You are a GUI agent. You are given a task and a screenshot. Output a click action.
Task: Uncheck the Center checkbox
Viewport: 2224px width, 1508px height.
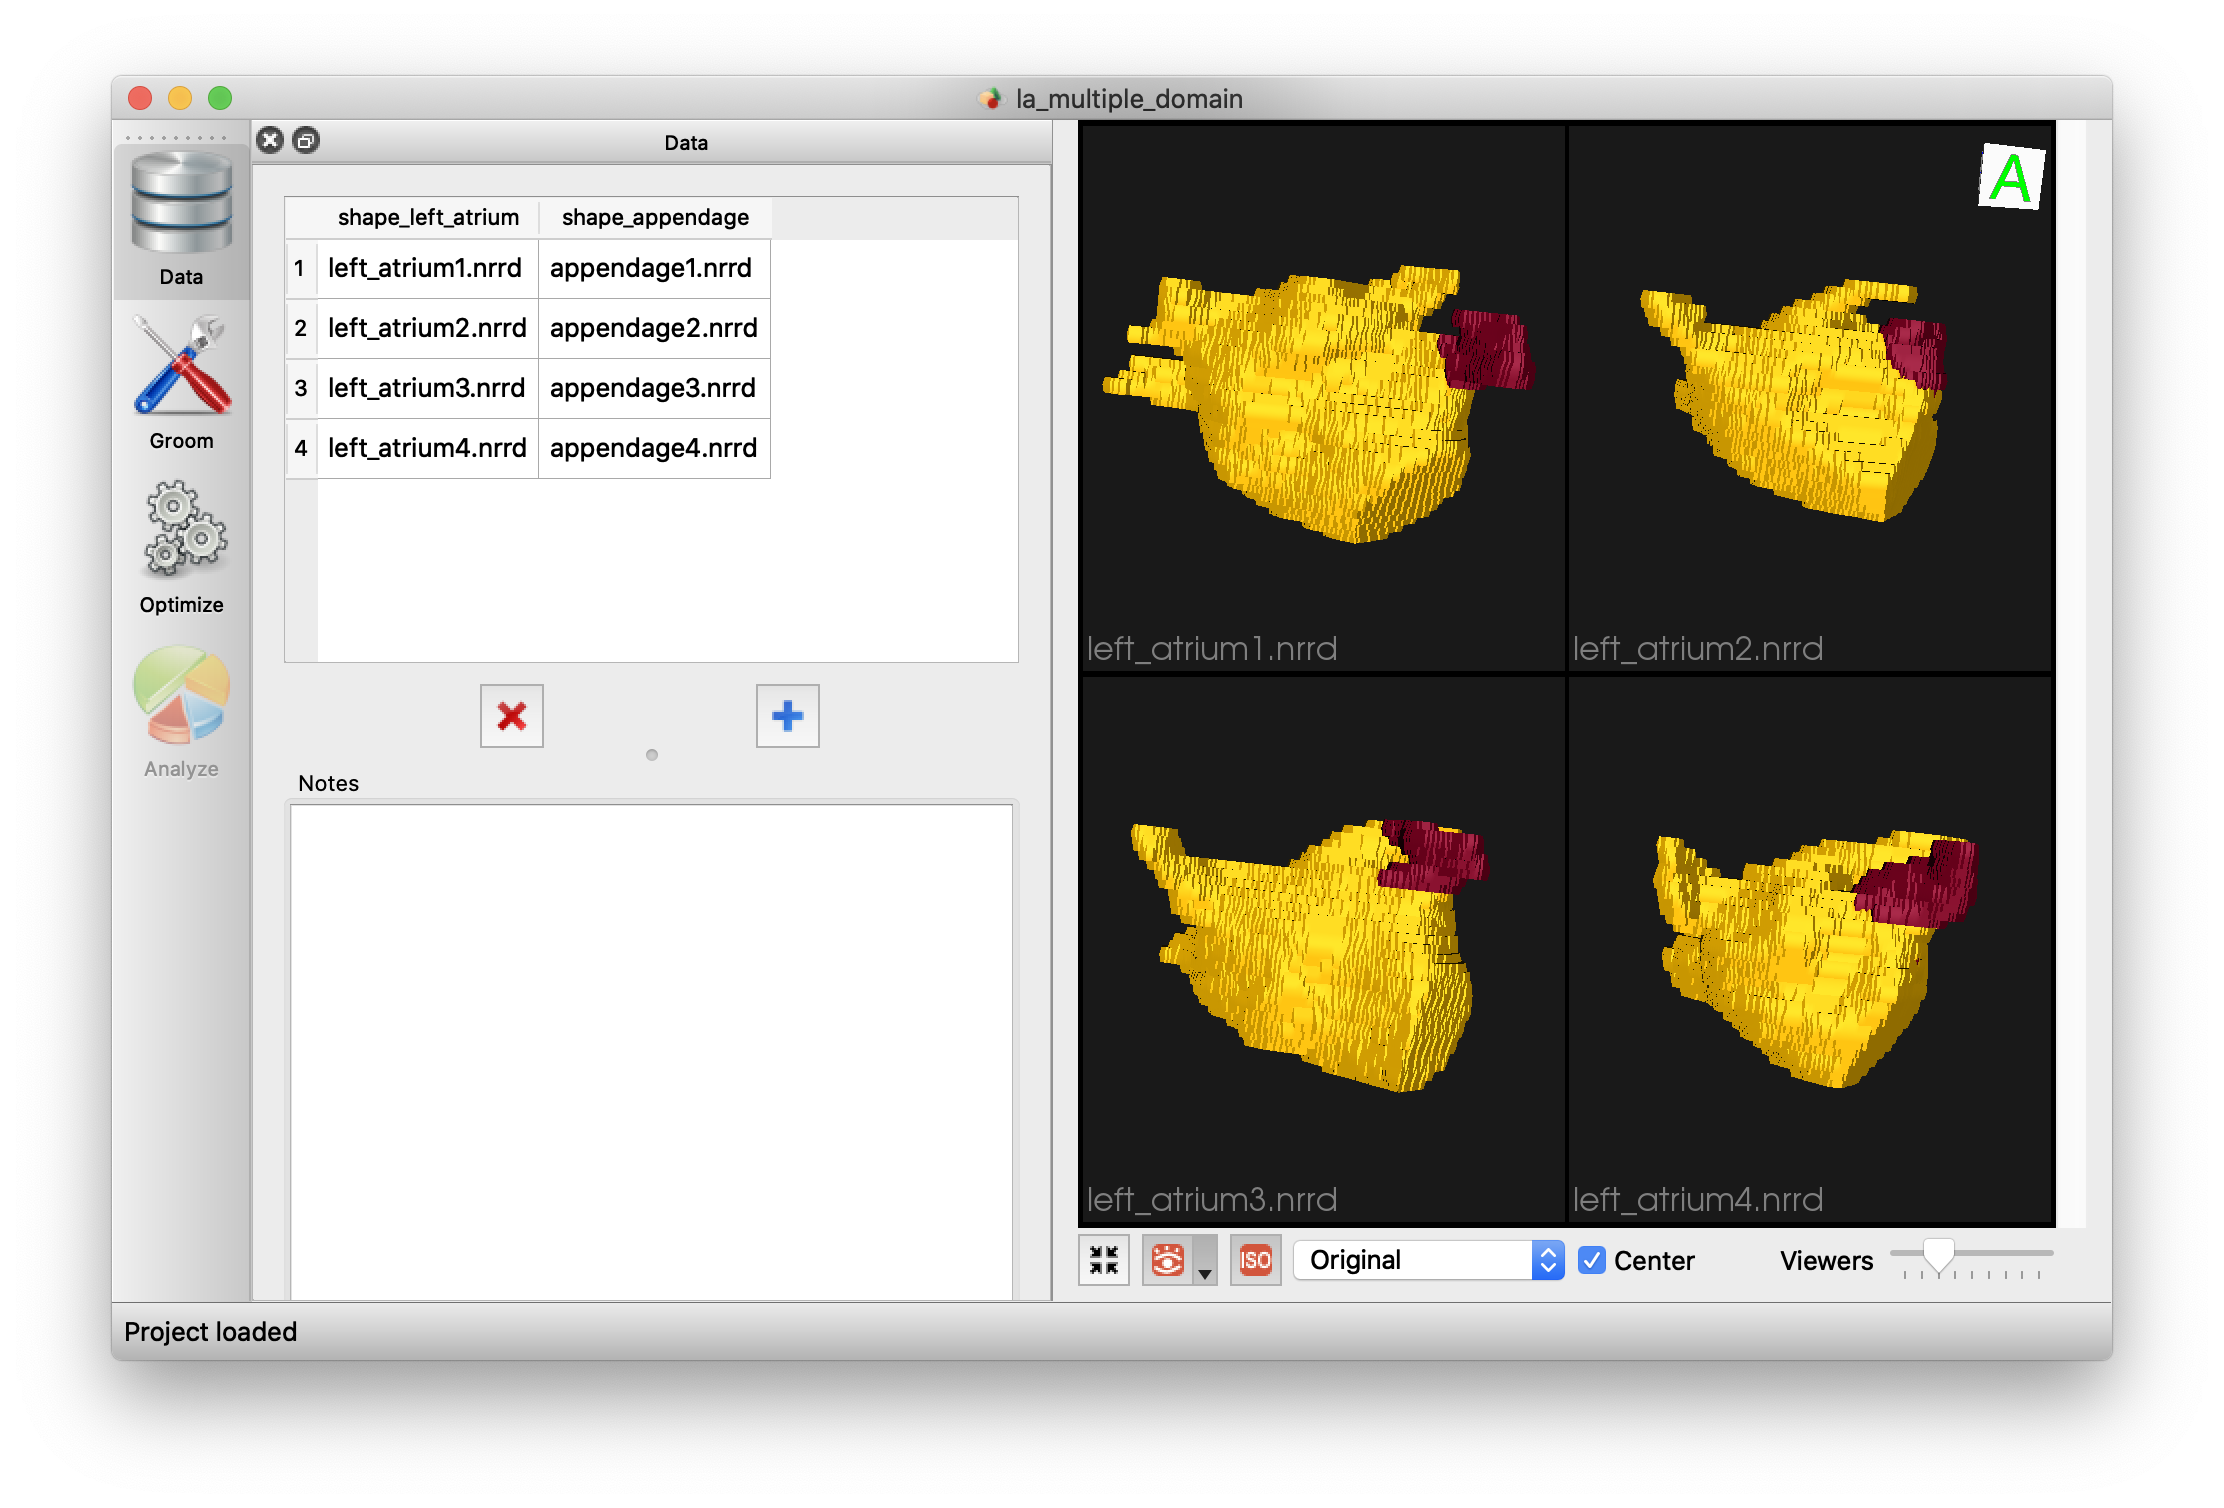[x=1592, y=1260]
